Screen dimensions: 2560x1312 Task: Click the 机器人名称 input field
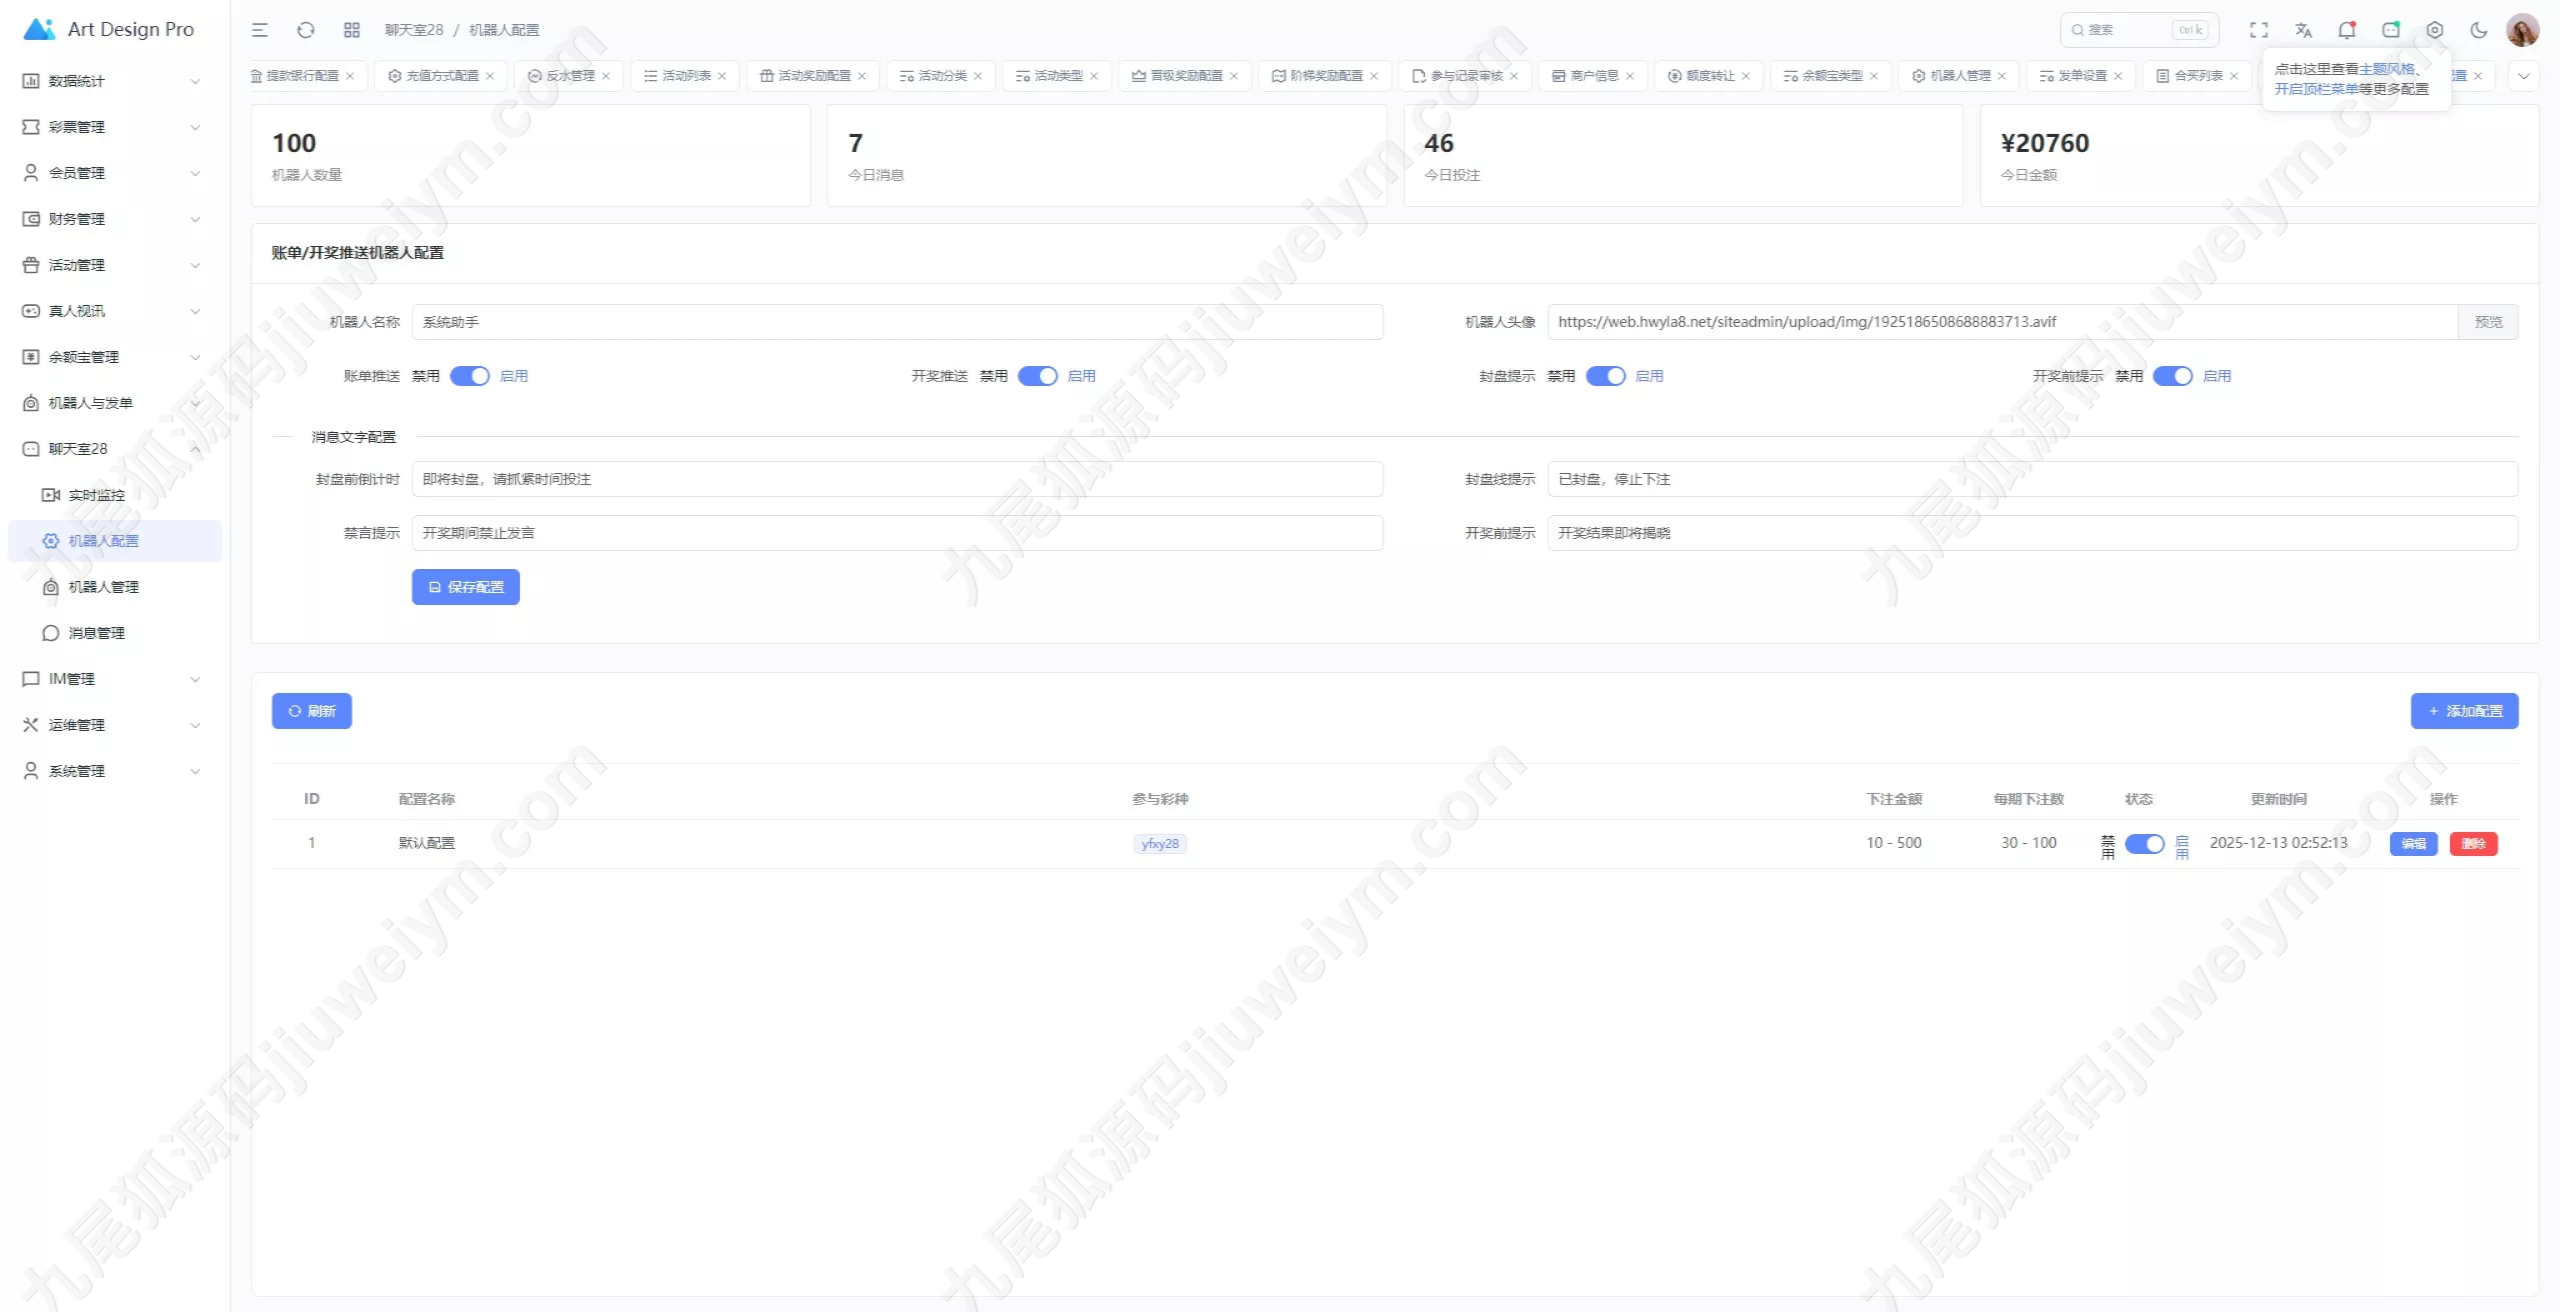897,322
